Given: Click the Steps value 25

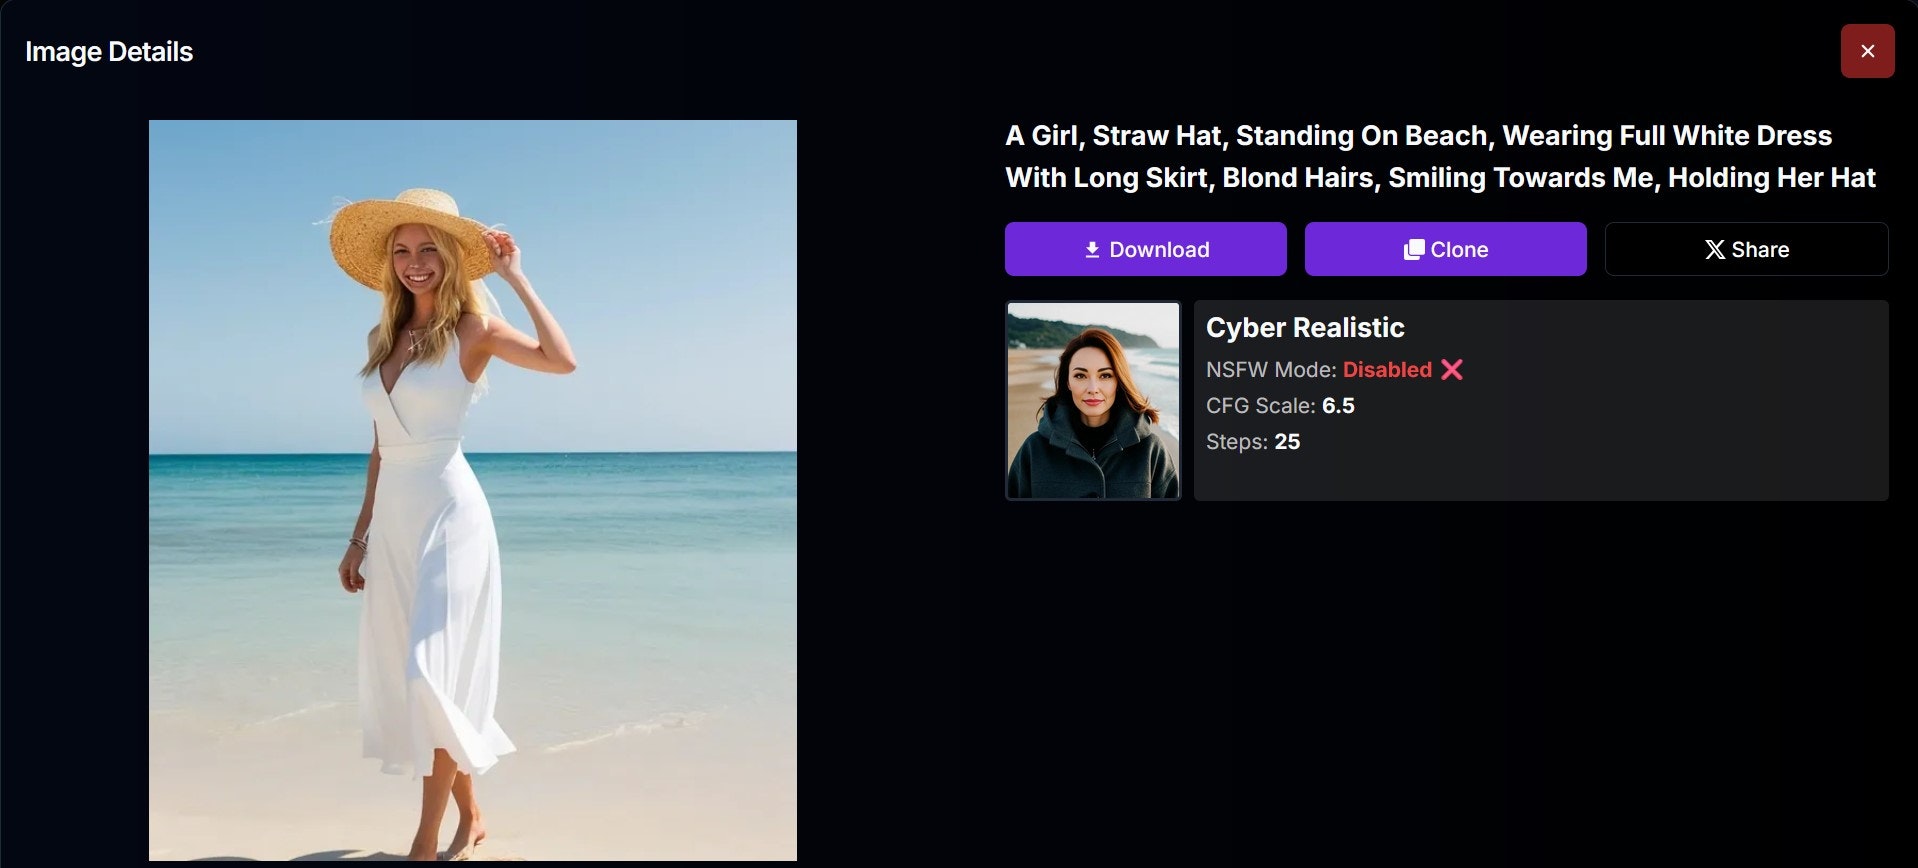Looking at the screenshot, I should [1287, 442].
